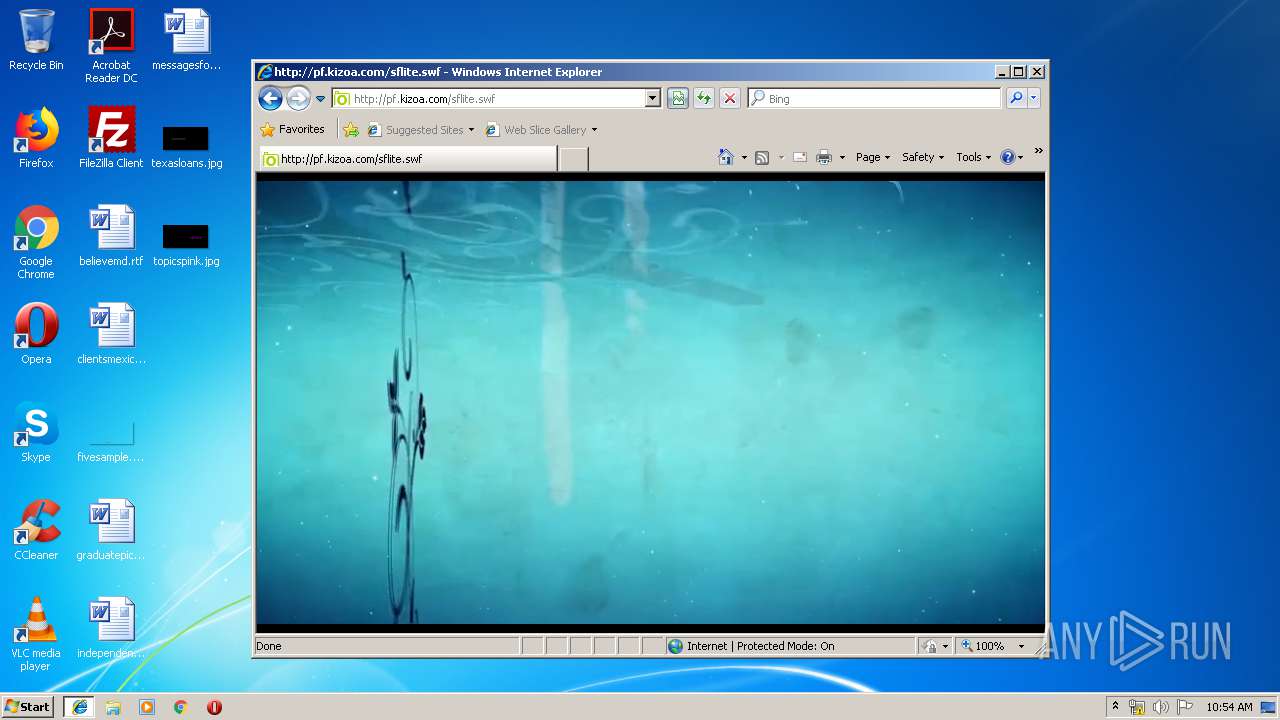
Task: Refresh the page with the green arrows icon
Action: pos(704,98)
